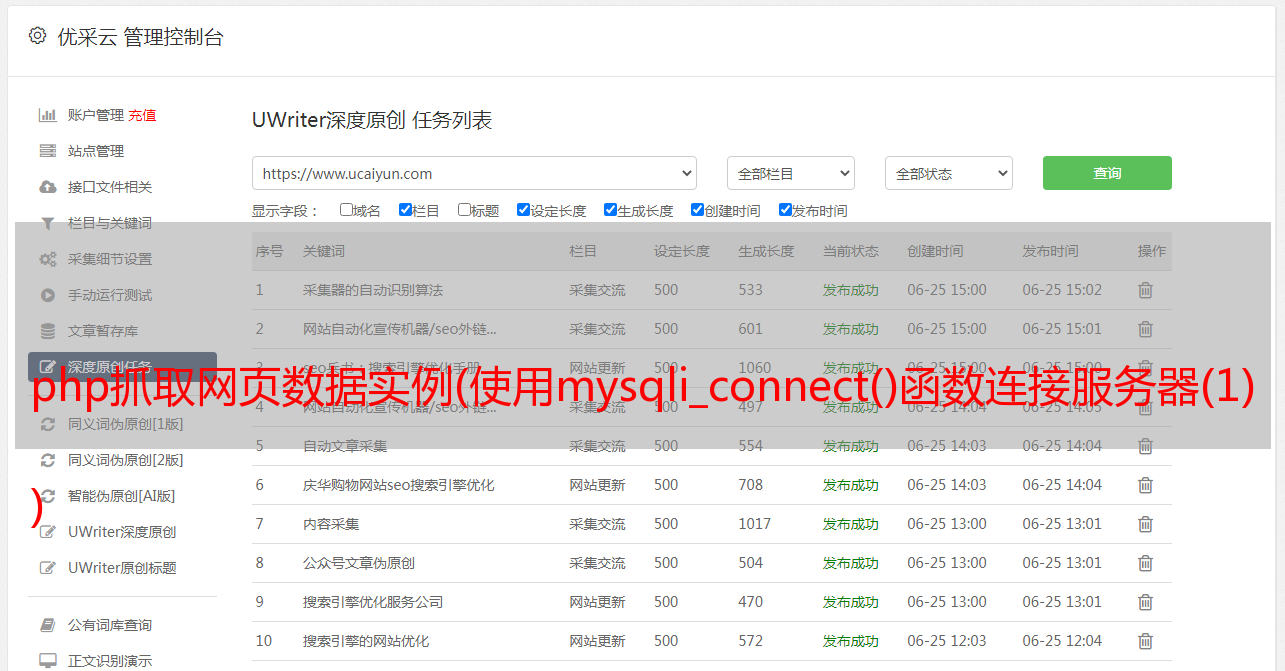Click the 发布时间 column header

1050,251
